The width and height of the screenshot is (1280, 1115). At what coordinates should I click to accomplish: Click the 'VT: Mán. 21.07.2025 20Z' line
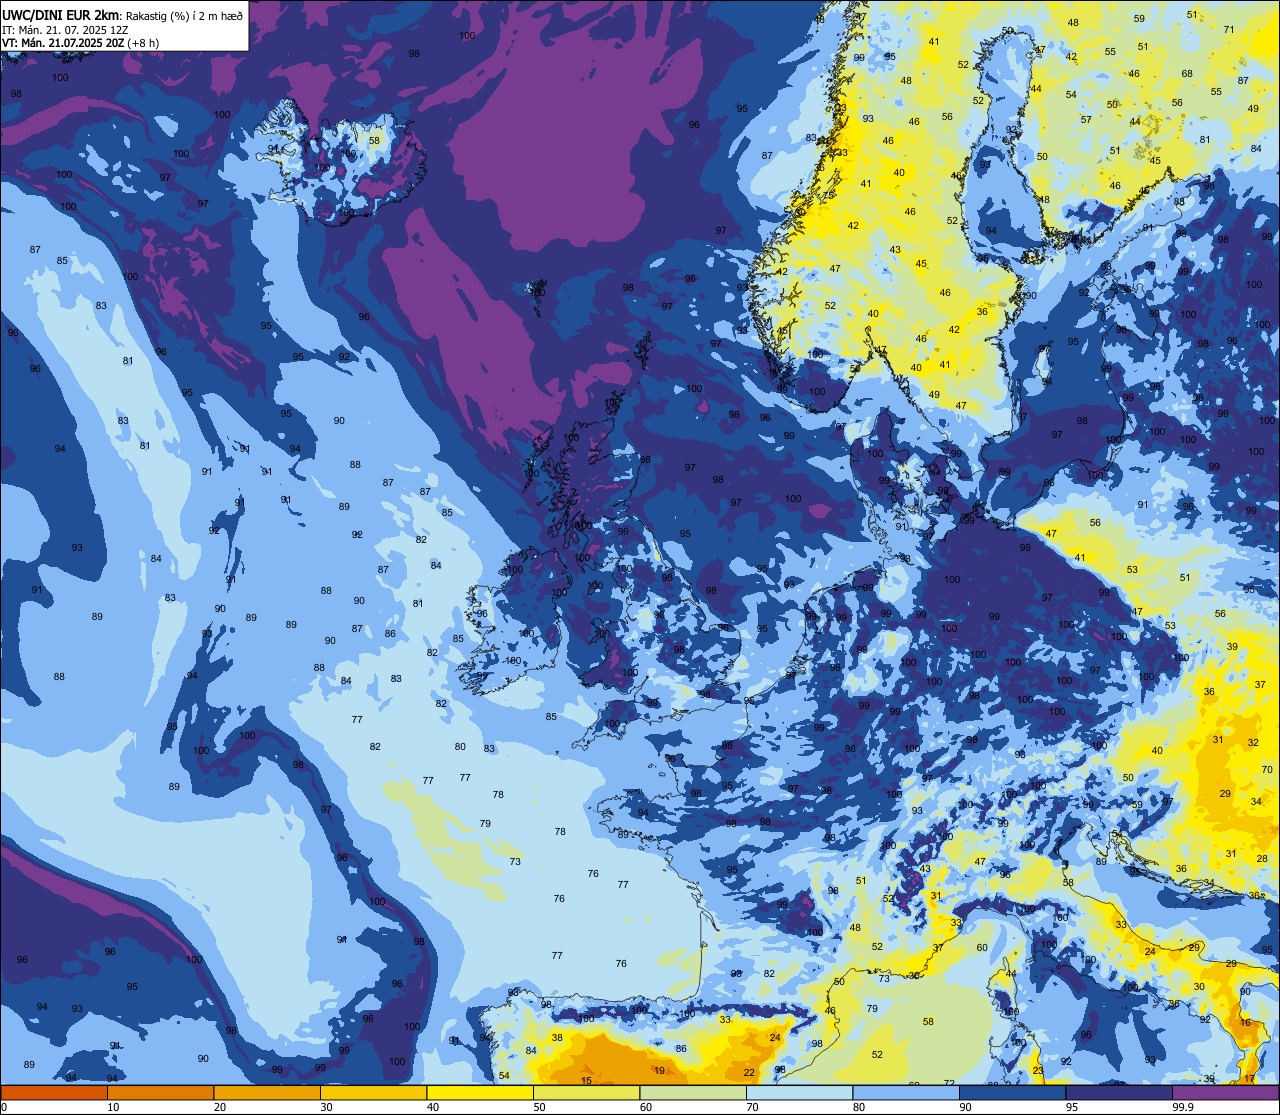63,43
